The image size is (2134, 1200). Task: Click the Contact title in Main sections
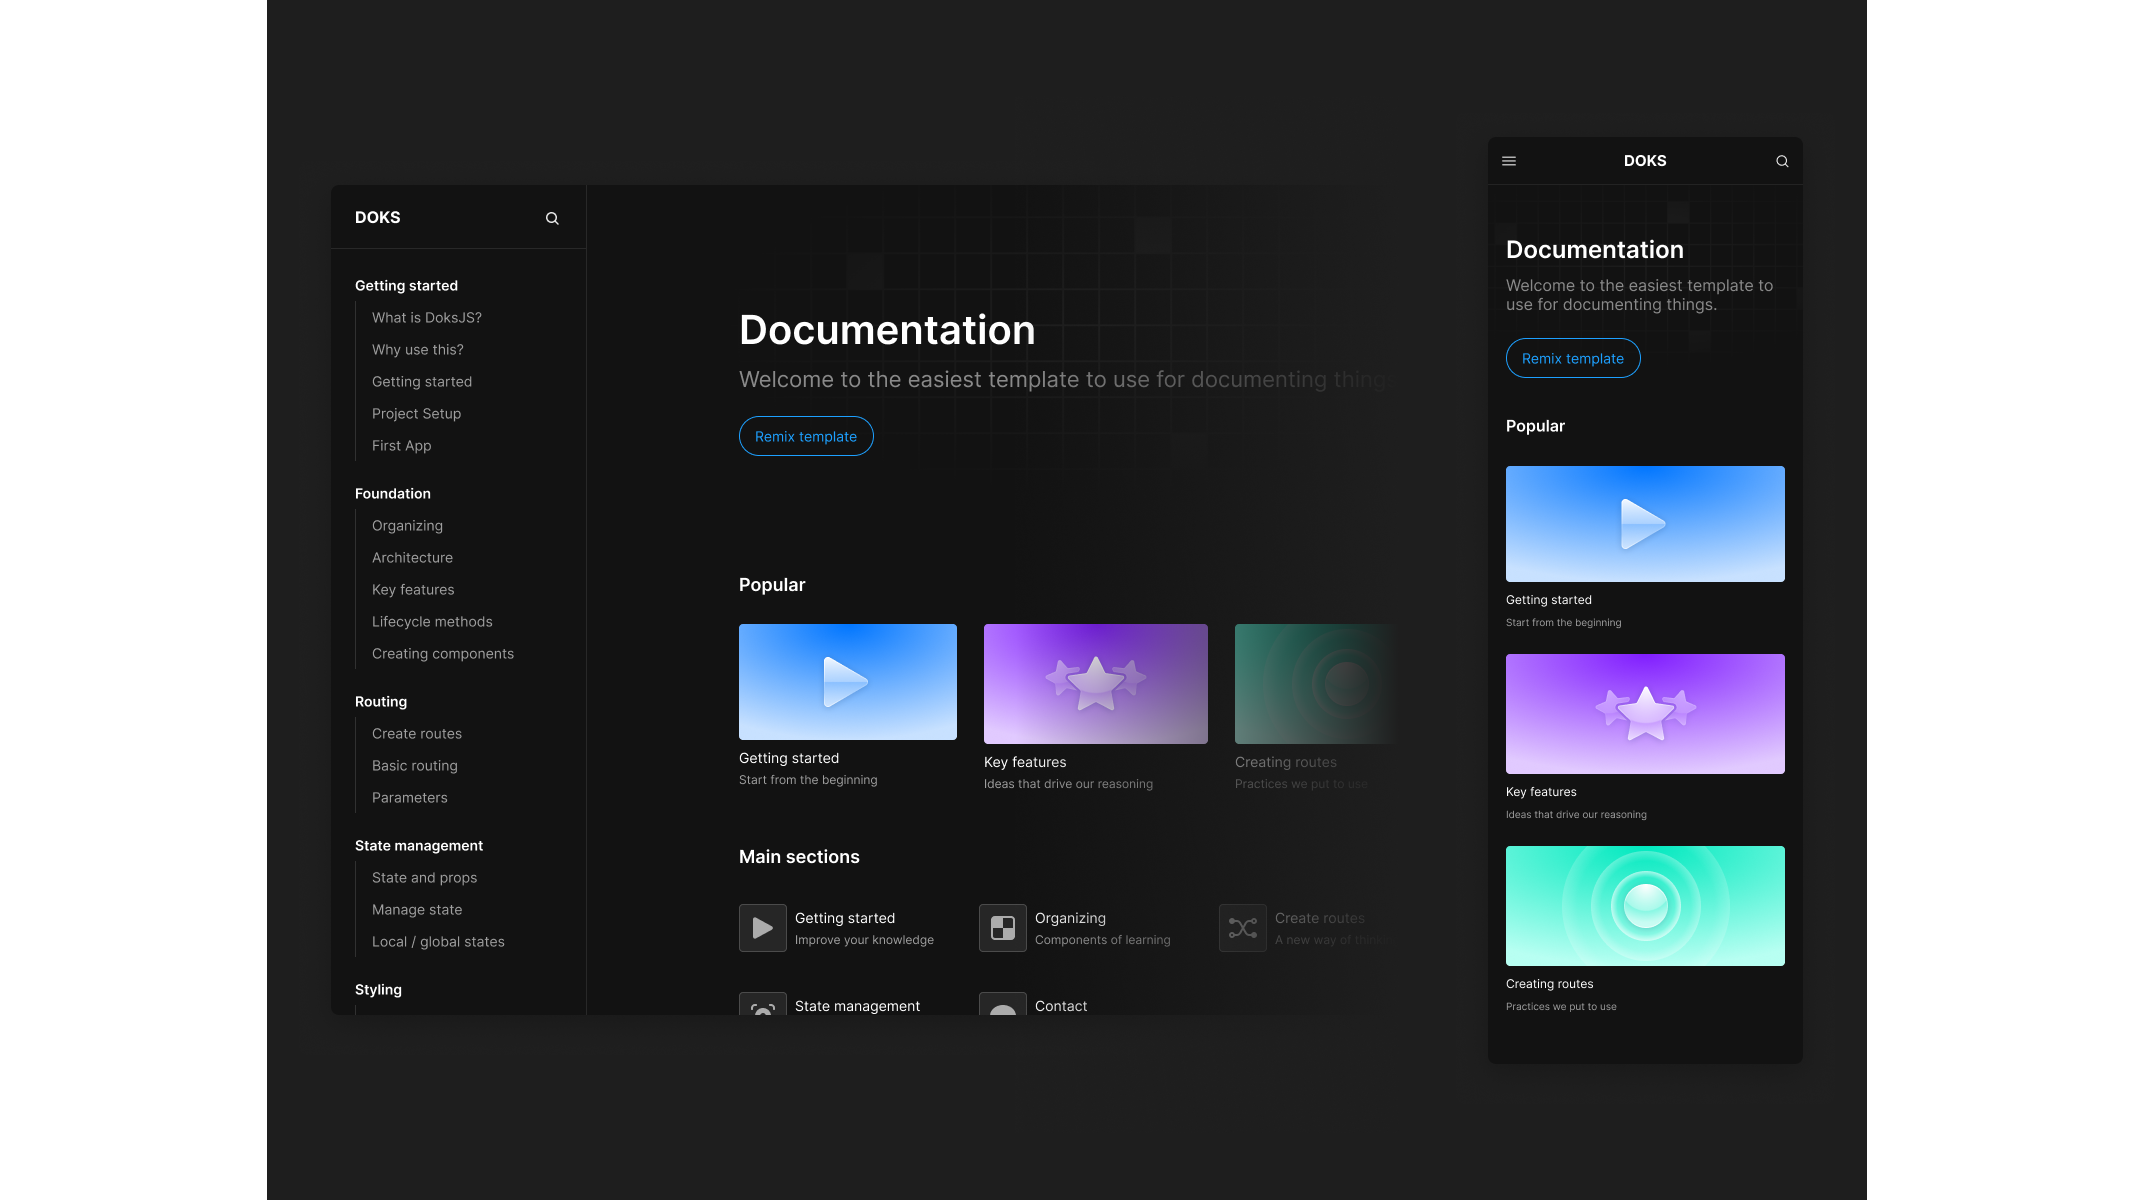(1061, 1006)
